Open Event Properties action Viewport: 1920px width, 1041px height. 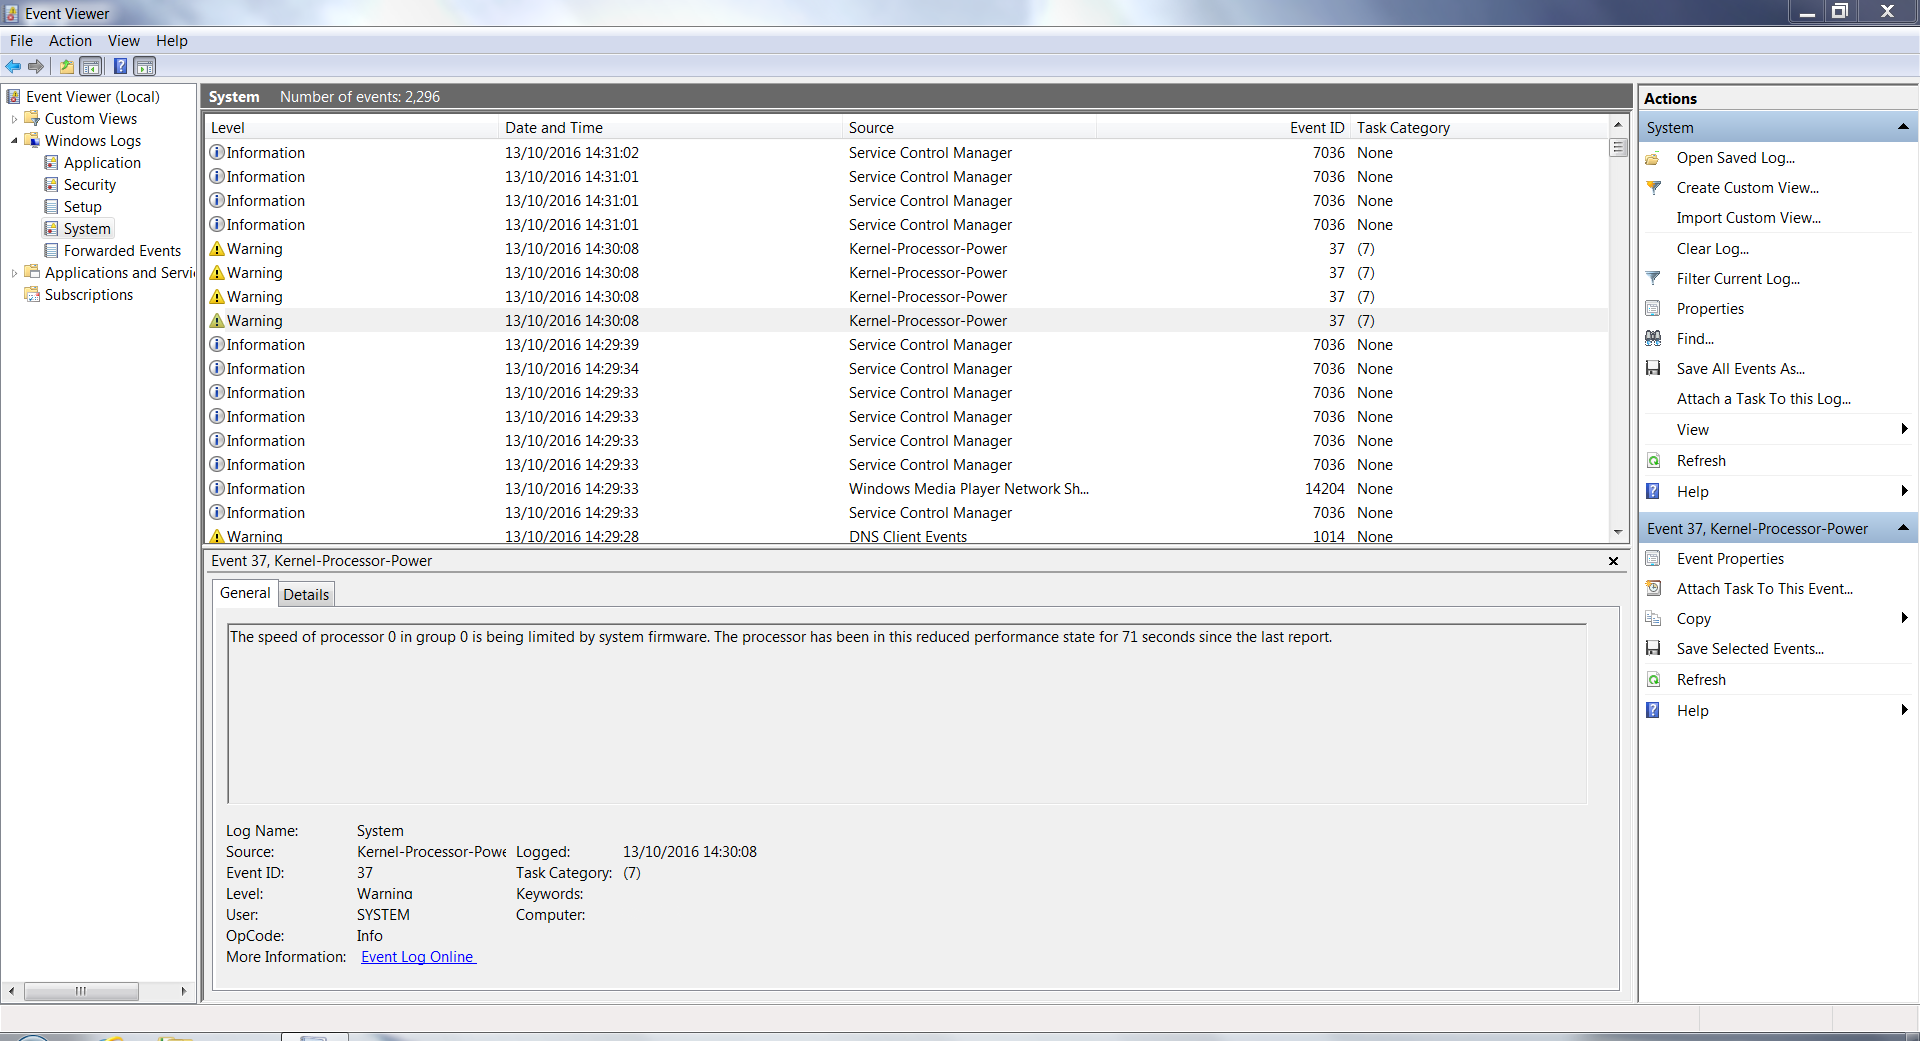tap(1730, 559)
